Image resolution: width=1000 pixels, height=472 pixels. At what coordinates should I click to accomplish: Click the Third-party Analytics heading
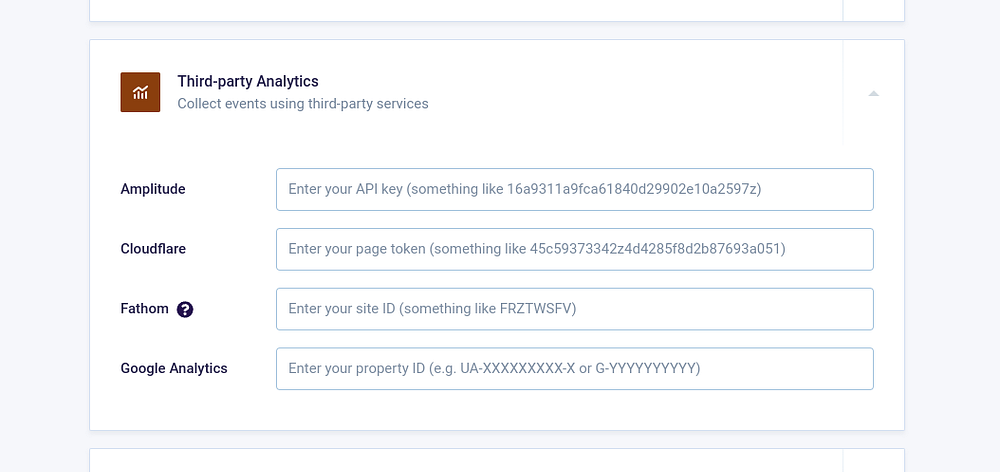click(248, 81)
